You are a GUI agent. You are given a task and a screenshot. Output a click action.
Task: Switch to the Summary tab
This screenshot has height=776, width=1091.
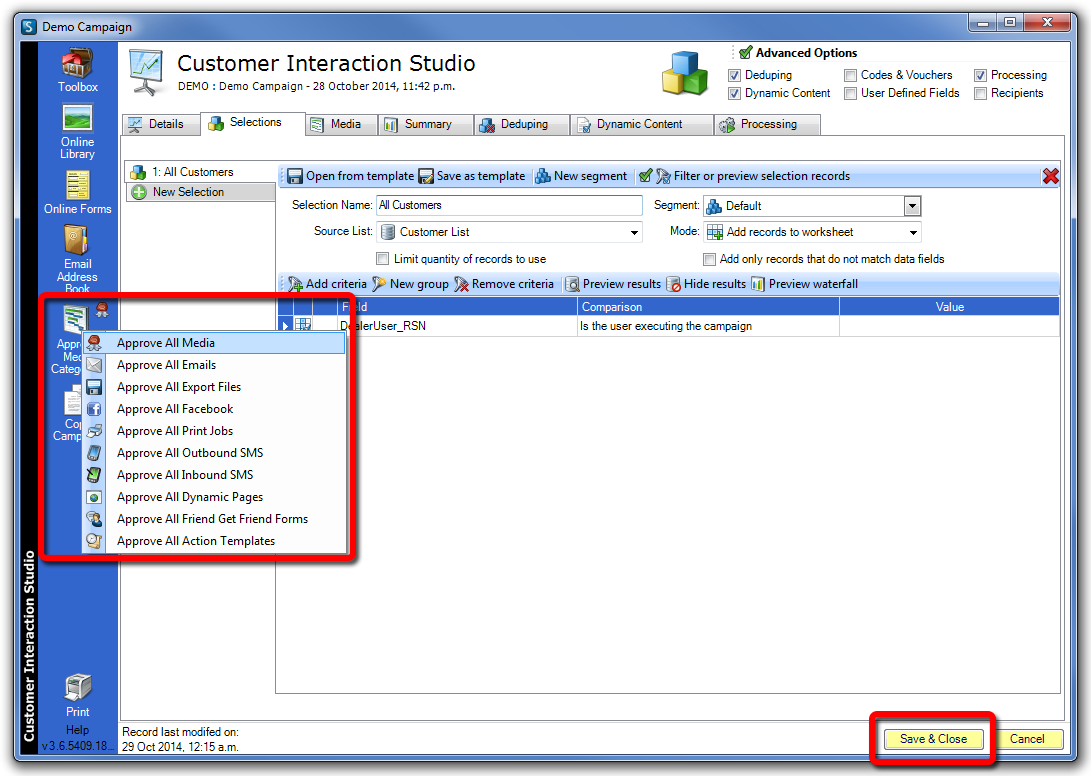pyautogui.click(x=426, y=125)
